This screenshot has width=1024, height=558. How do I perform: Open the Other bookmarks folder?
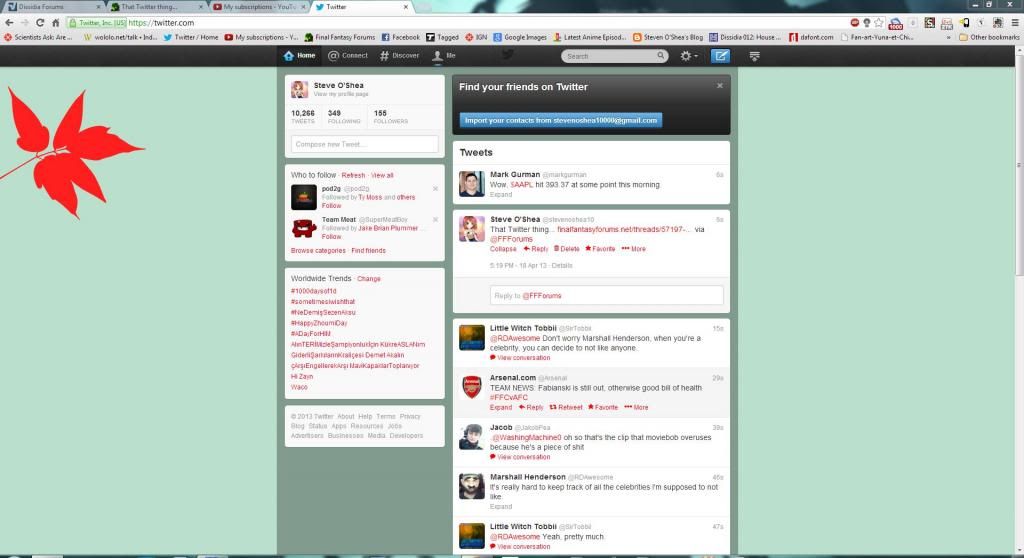tap(989, 37)
